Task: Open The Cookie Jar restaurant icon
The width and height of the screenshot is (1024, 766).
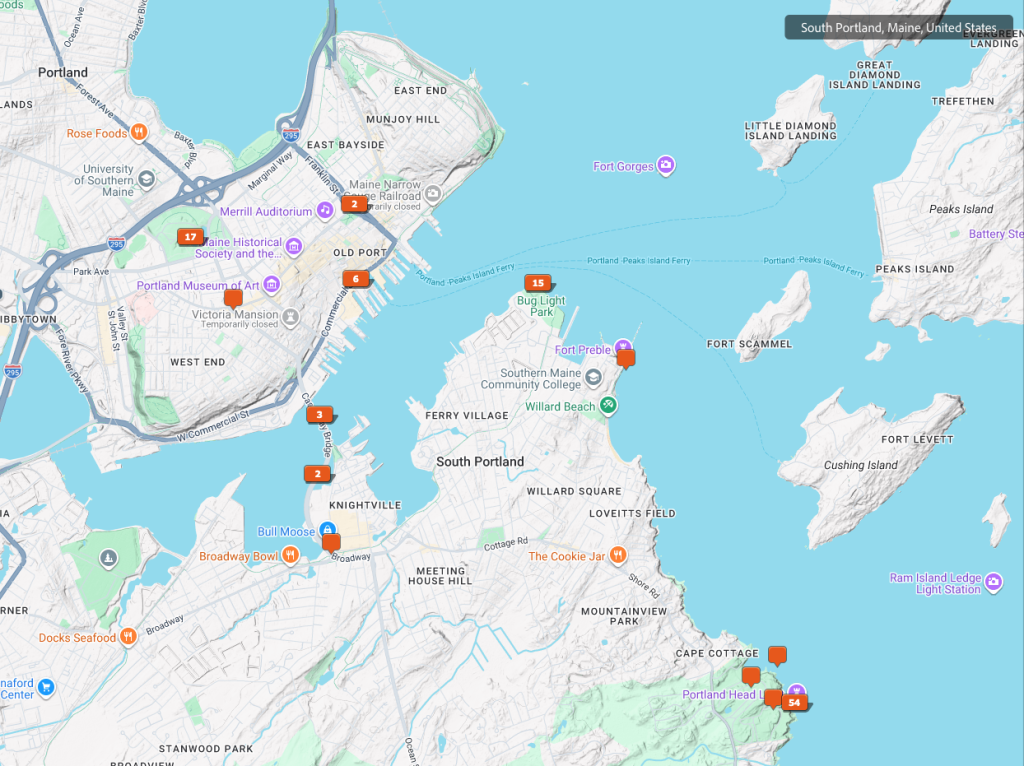Action: 619,556
